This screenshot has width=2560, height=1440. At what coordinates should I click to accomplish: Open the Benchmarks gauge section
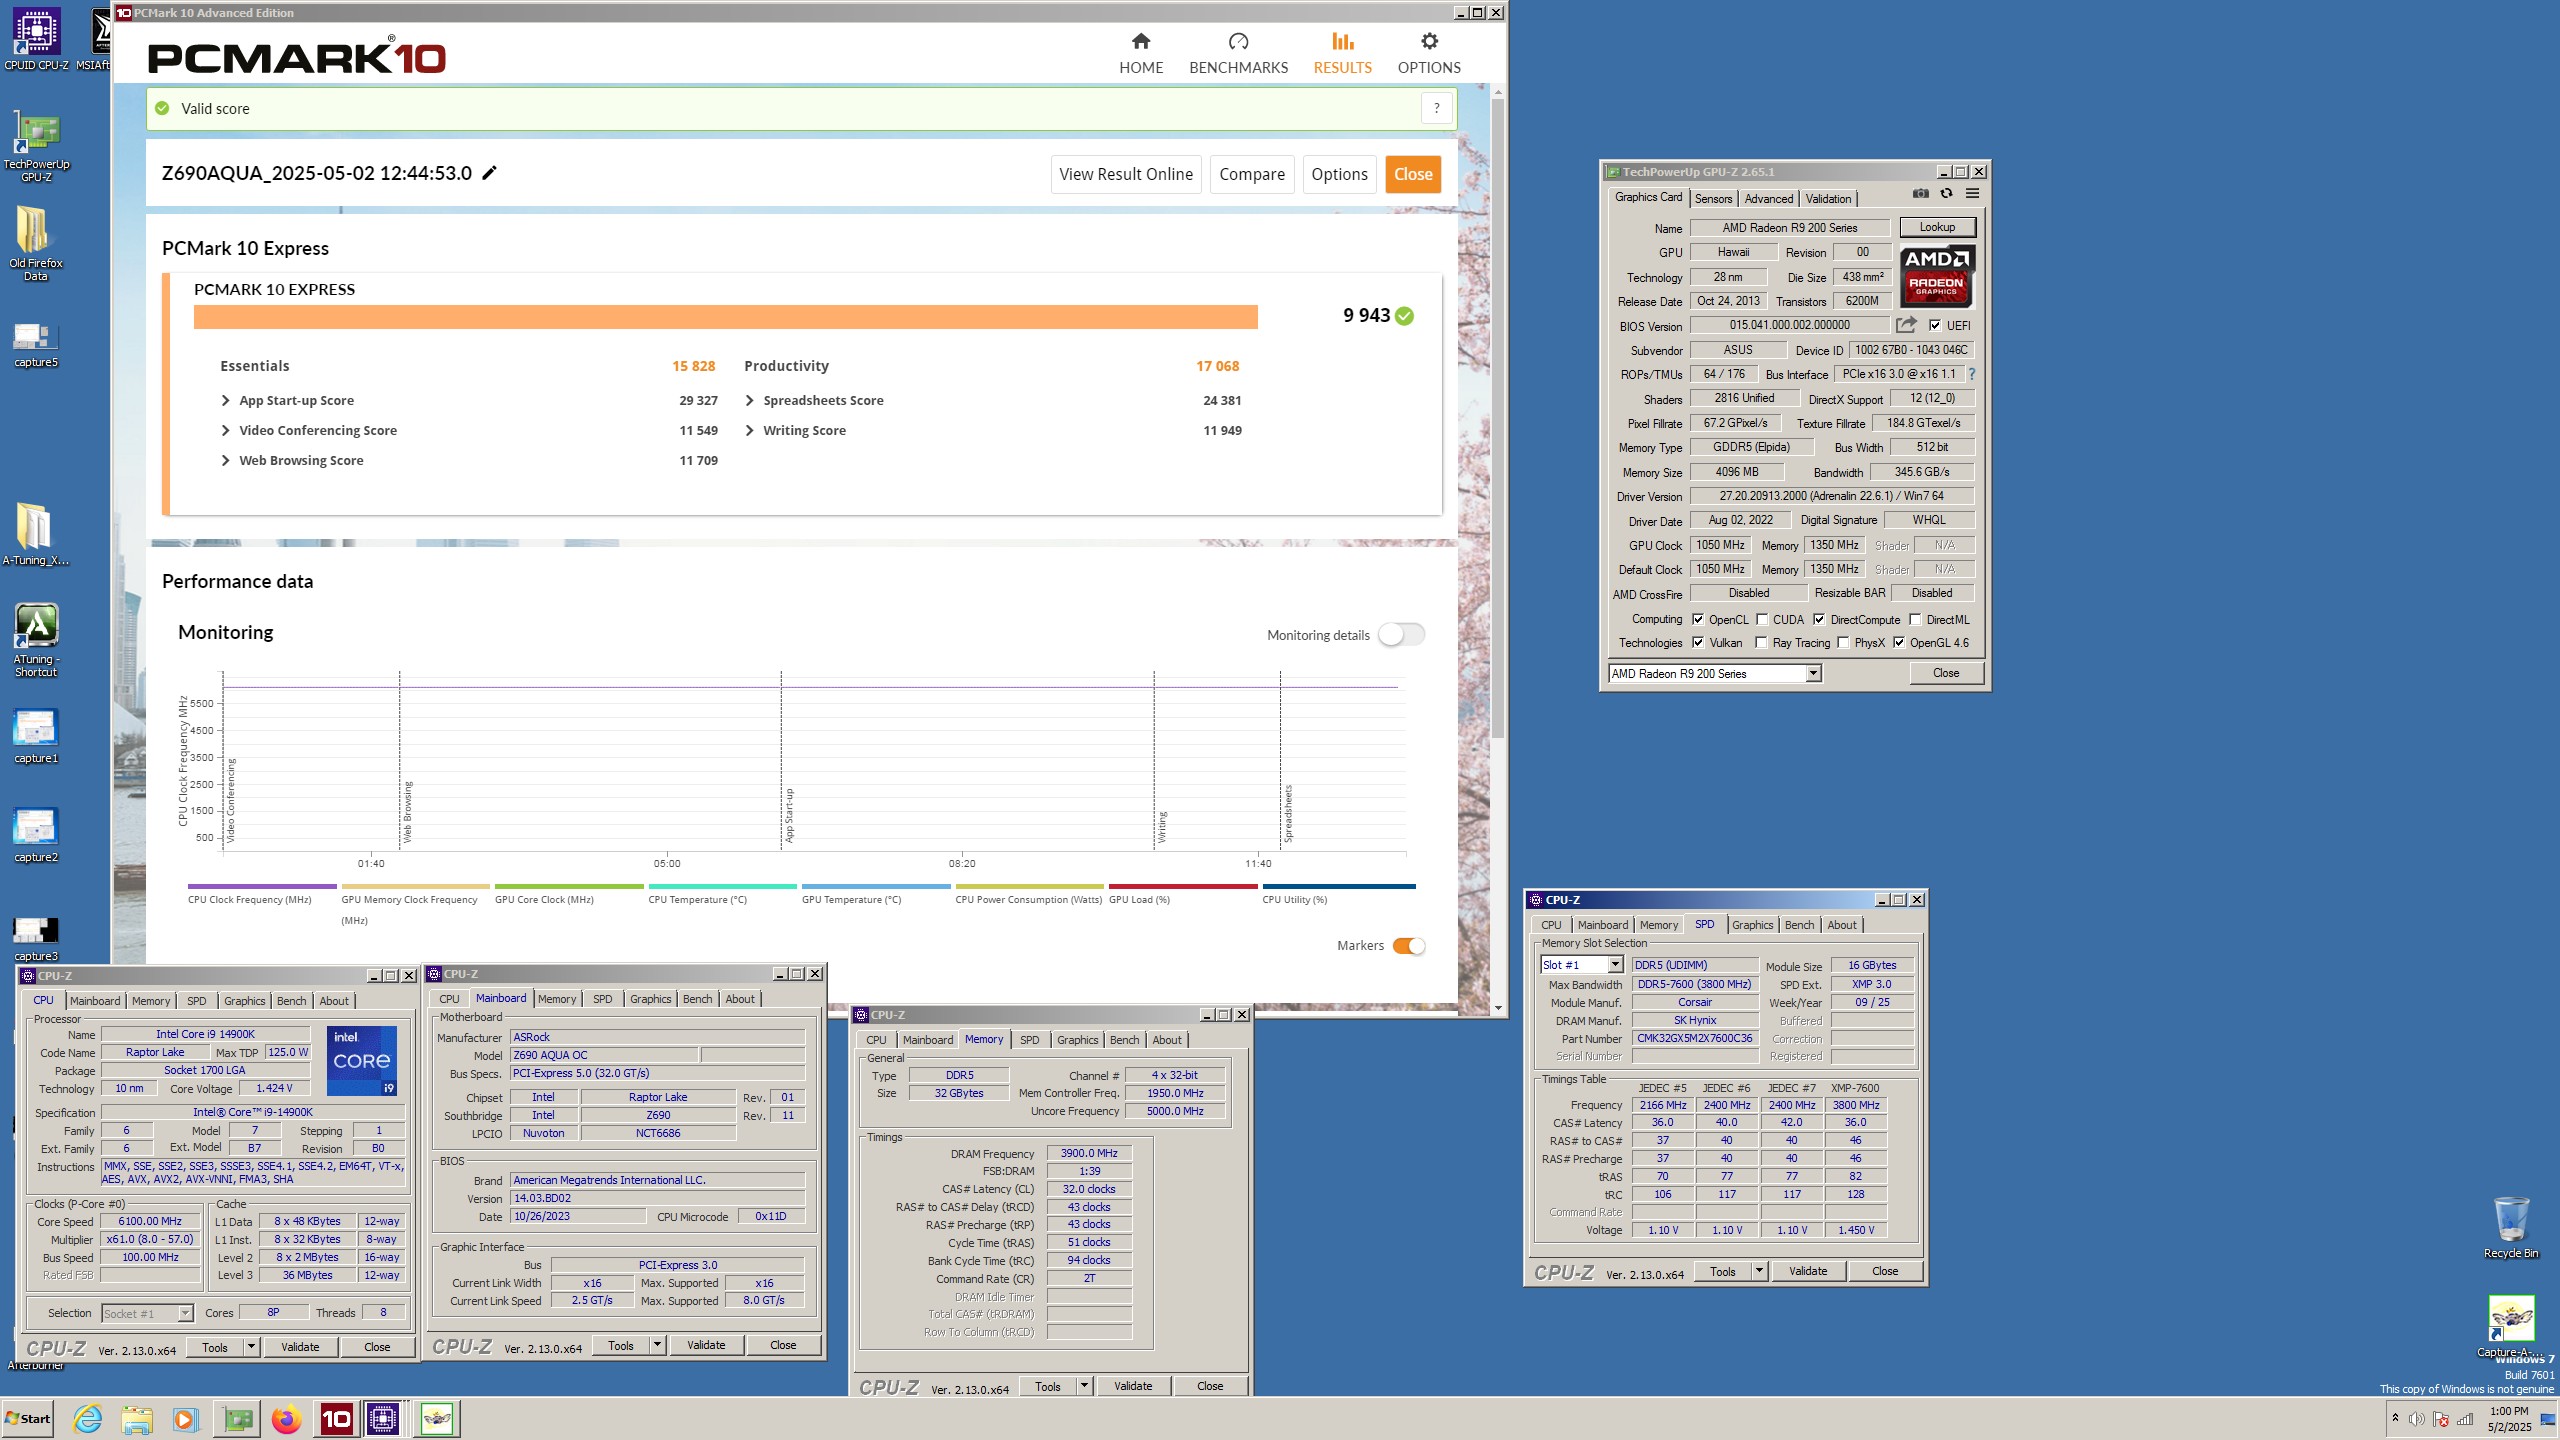(x=1238, y=53)
